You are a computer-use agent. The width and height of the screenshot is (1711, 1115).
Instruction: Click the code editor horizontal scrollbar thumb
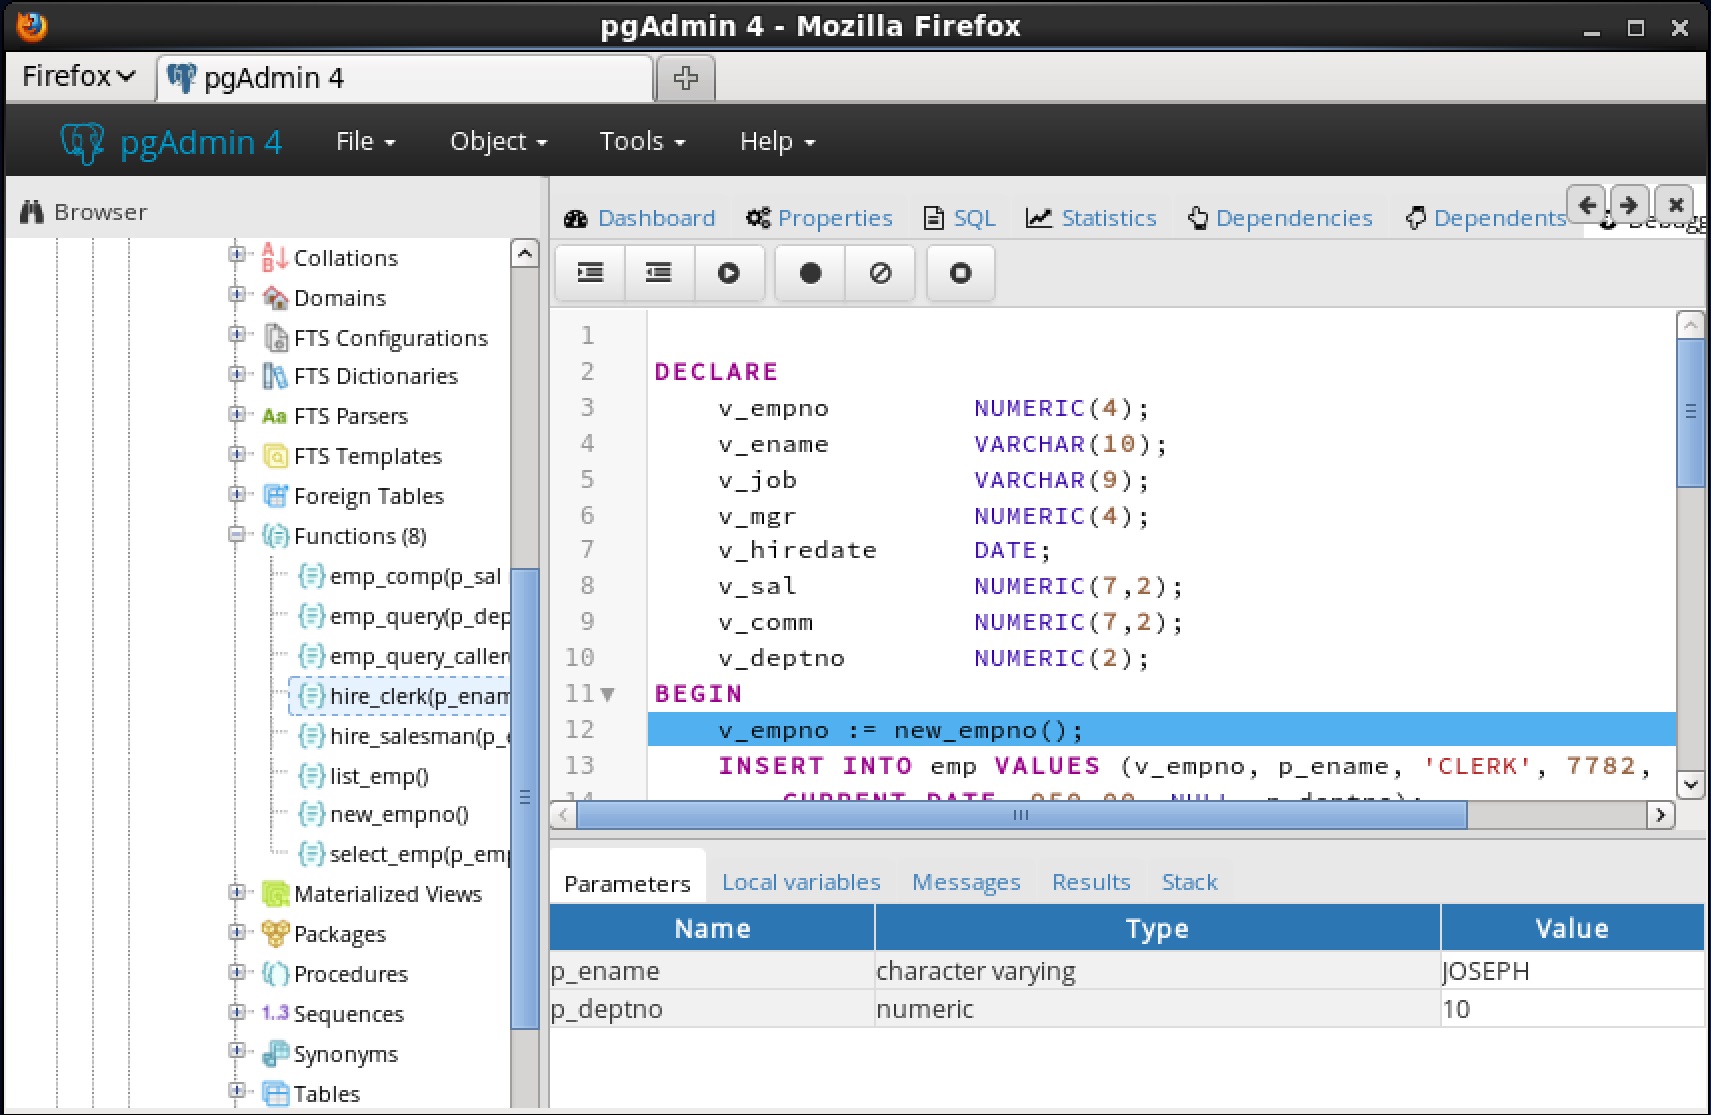click(1020, 815)
